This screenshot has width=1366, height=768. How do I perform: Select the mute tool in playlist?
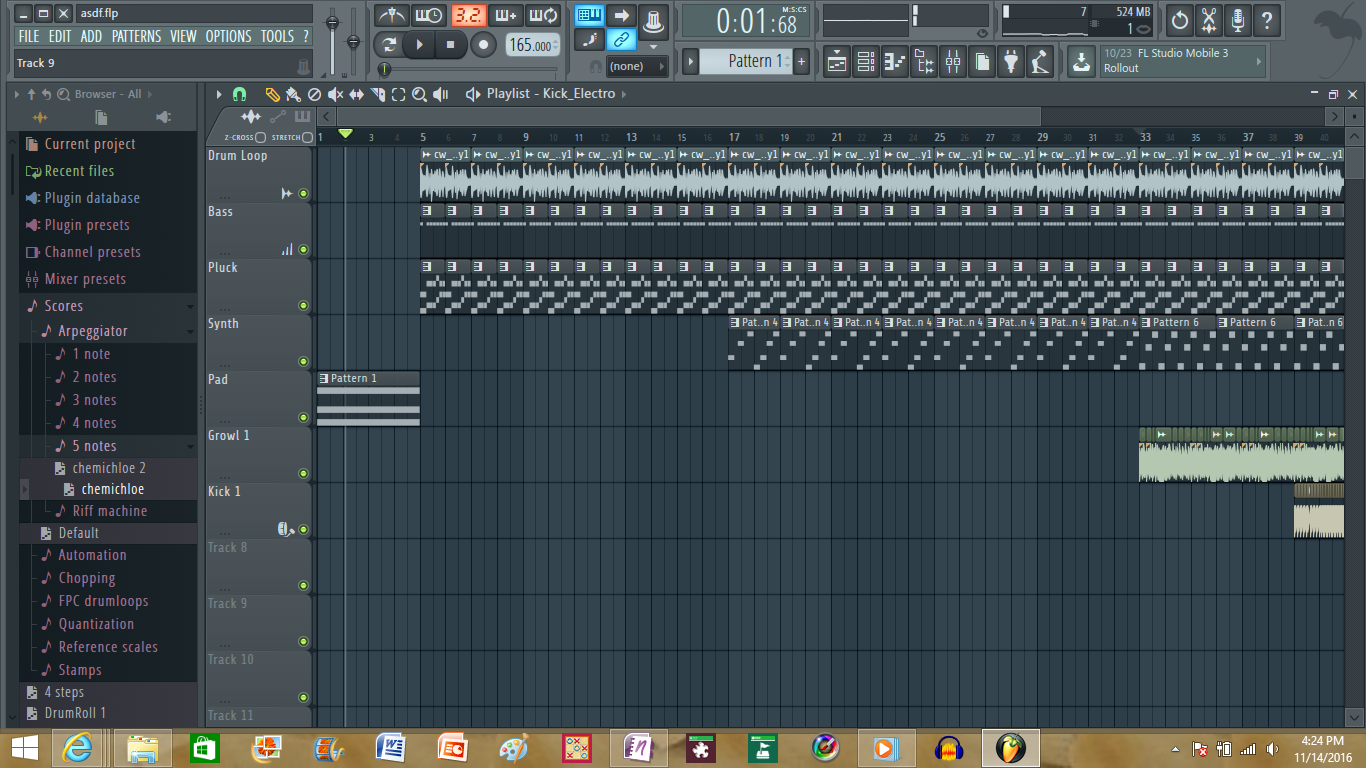335,94
